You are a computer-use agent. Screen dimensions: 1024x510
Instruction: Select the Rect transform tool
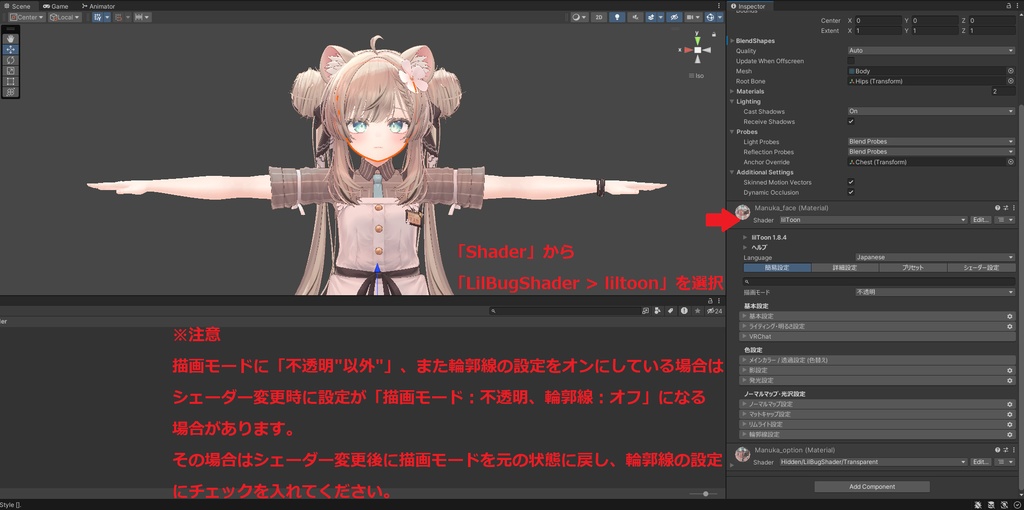click(11, 82)
